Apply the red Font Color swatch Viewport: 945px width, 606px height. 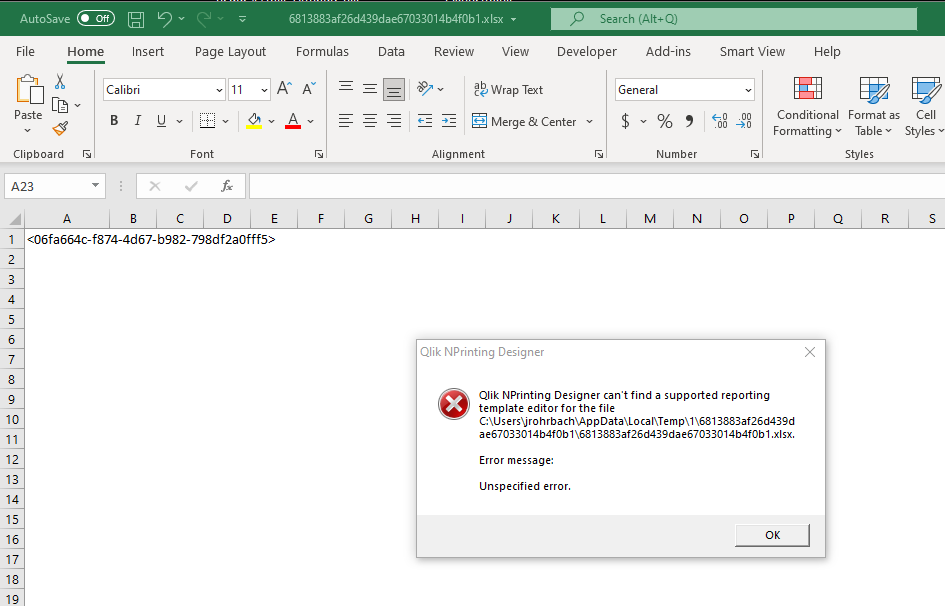tap(293, 121)
